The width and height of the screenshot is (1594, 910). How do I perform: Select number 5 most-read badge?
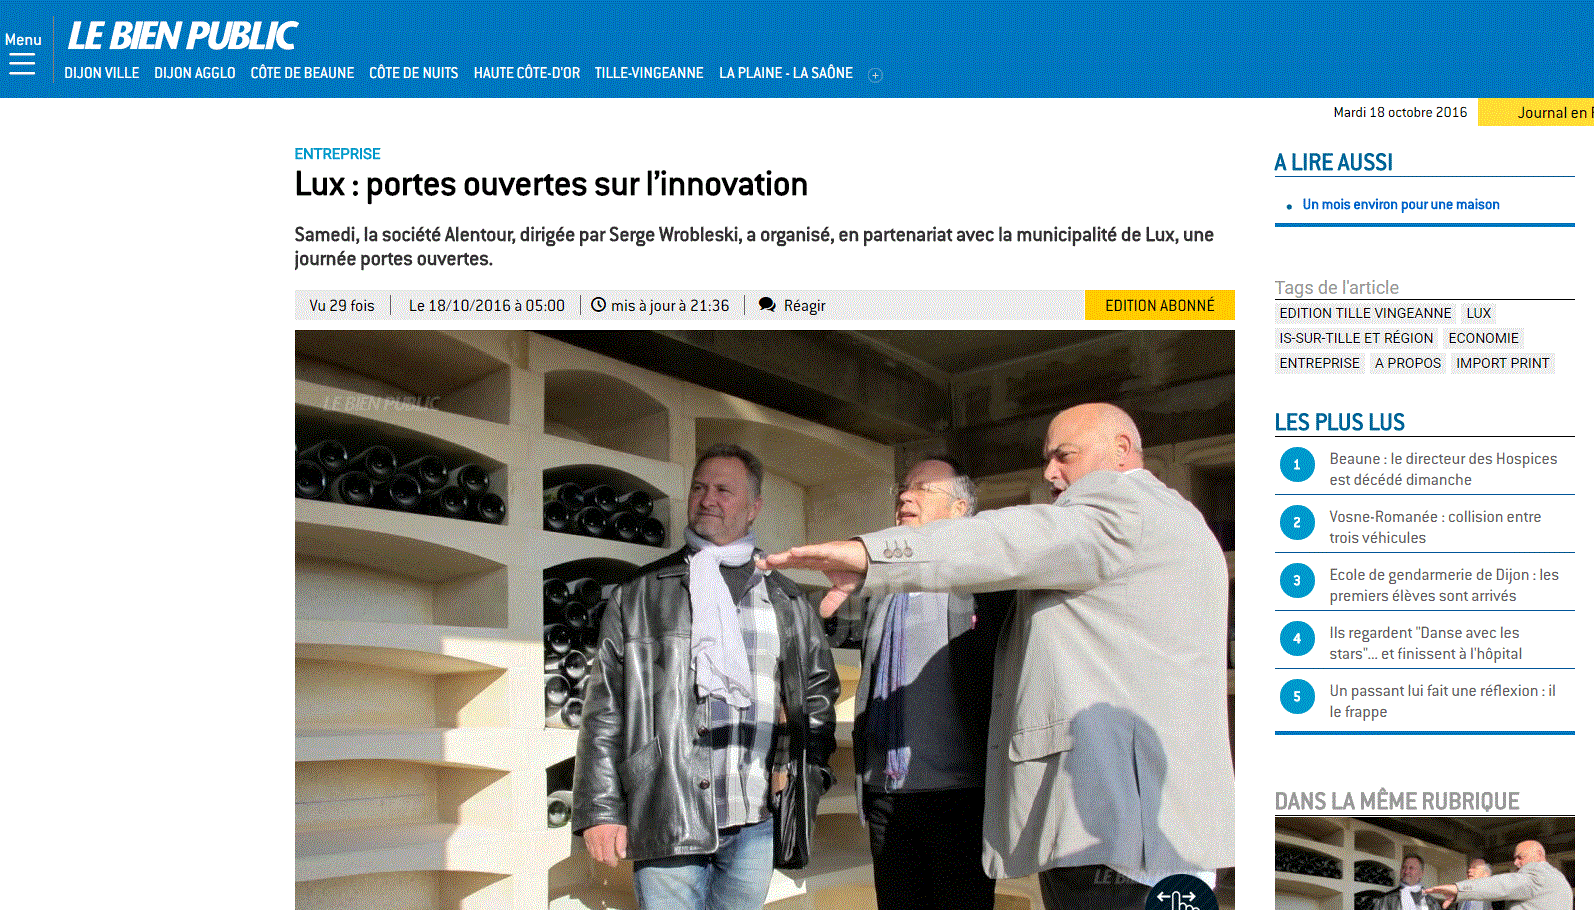pyautogui.click(x=1297, y=697)
